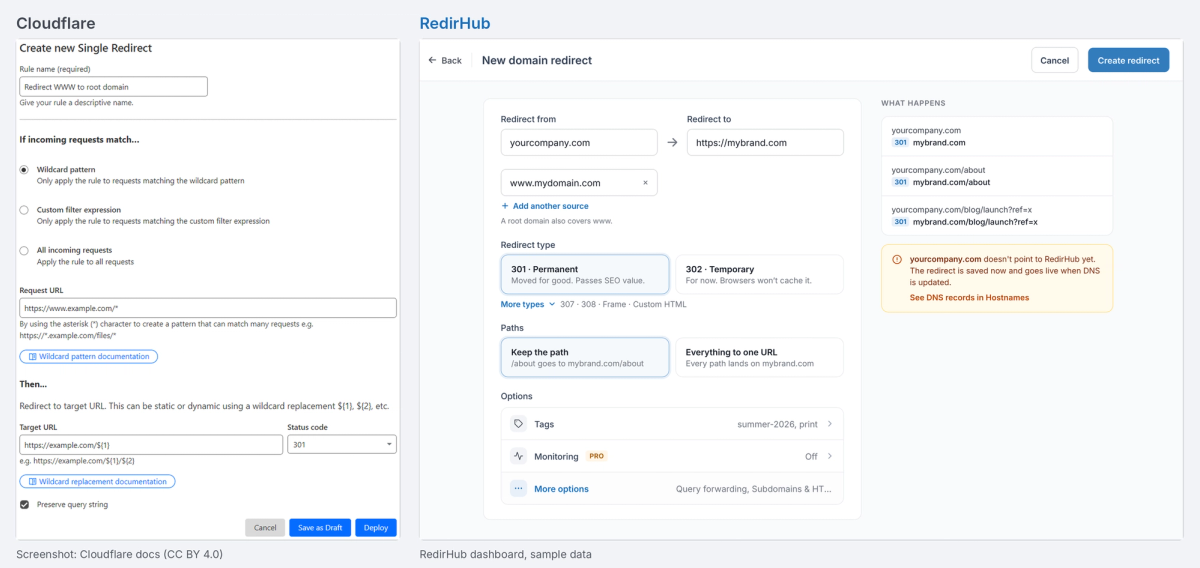Click the 301 badge beside mybrand.com/about
The height and width of the screenshot is (568, 1200).
coord(900,182)
